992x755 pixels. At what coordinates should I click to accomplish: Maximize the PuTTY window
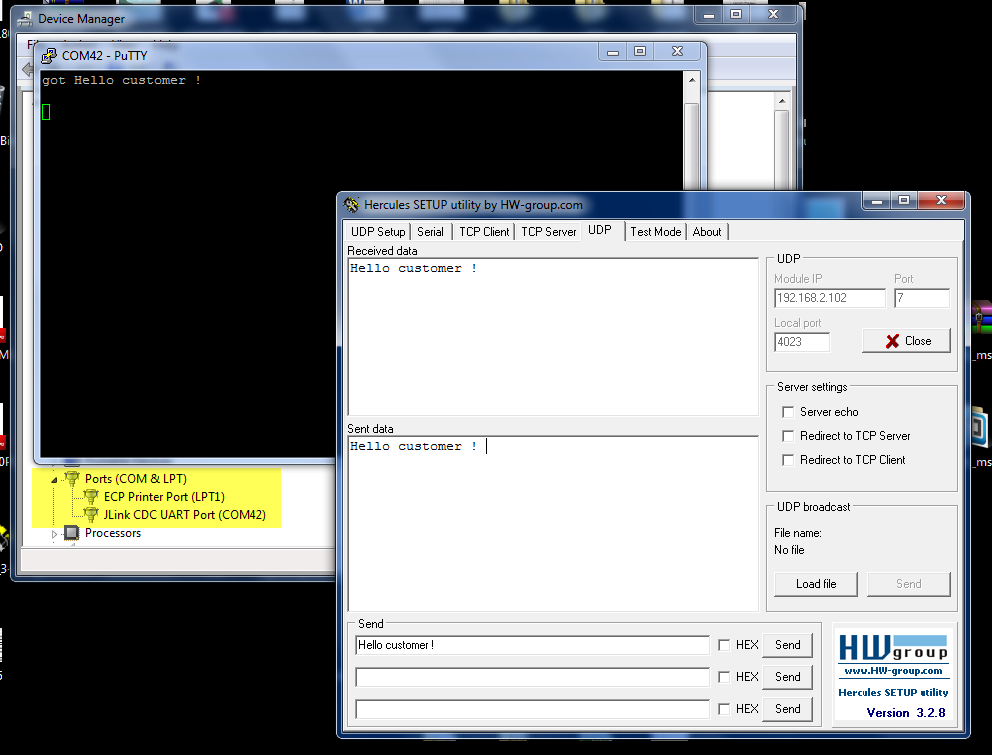pos(640,51)
